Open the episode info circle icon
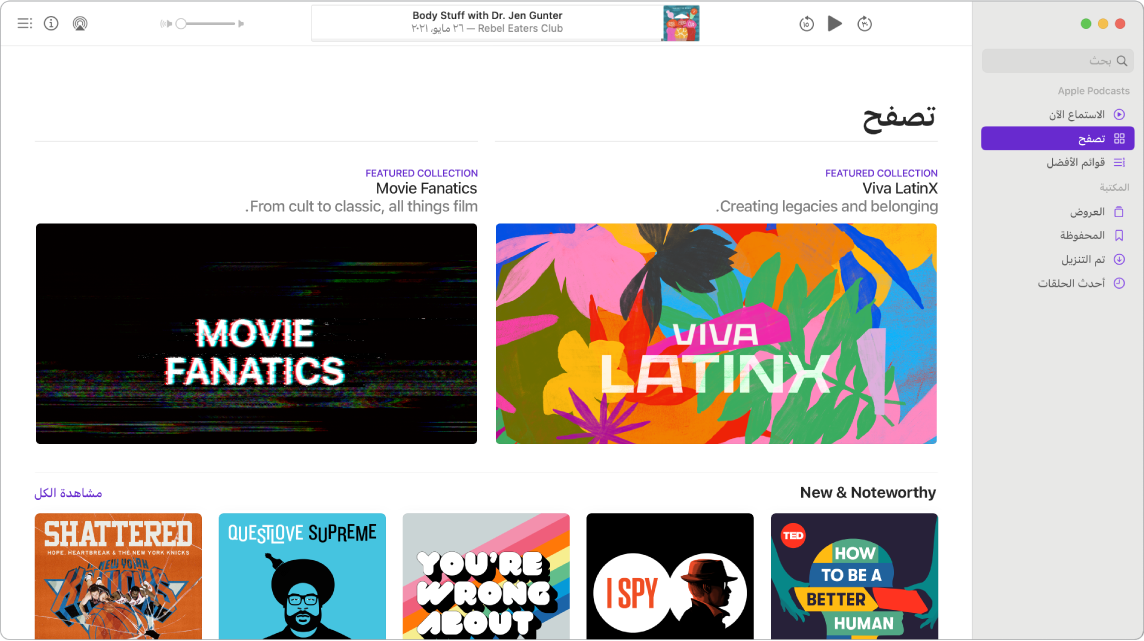This screenshot has width=1144, height=641. [x=51, y=23]
